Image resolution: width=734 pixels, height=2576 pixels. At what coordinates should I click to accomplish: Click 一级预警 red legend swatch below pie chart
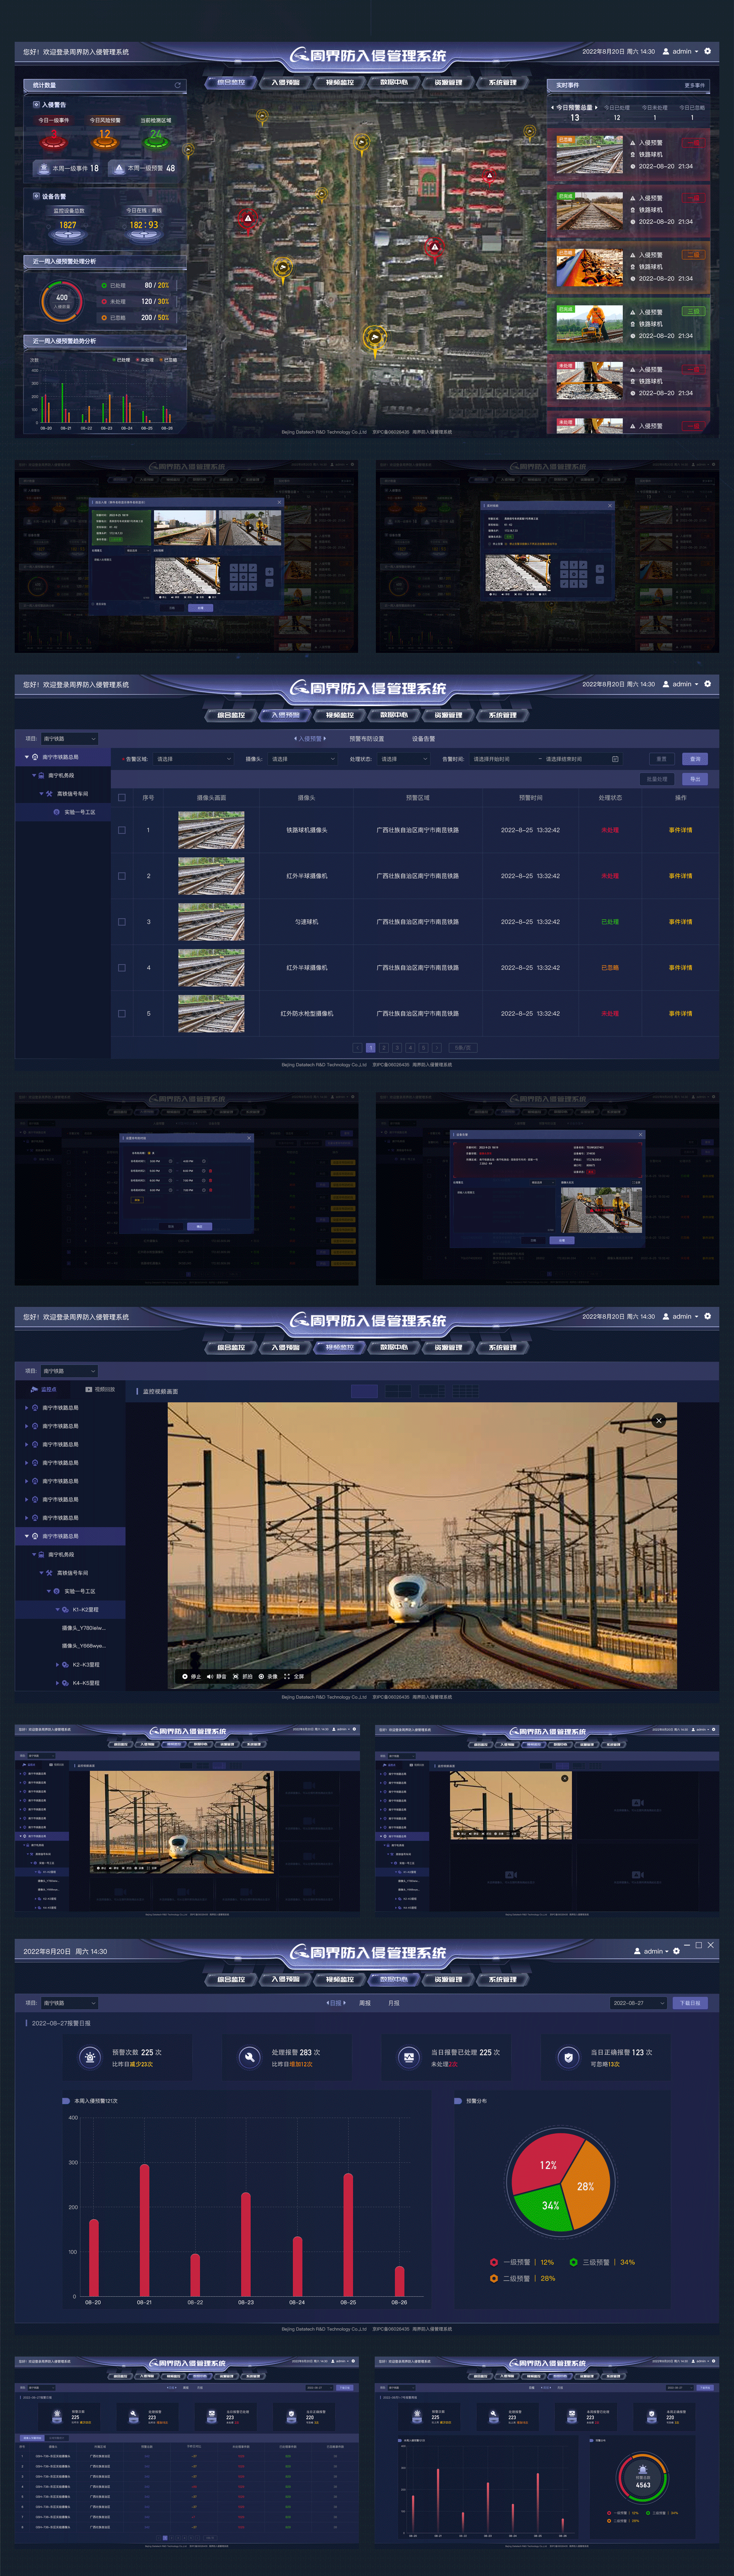coord(494,2262)
